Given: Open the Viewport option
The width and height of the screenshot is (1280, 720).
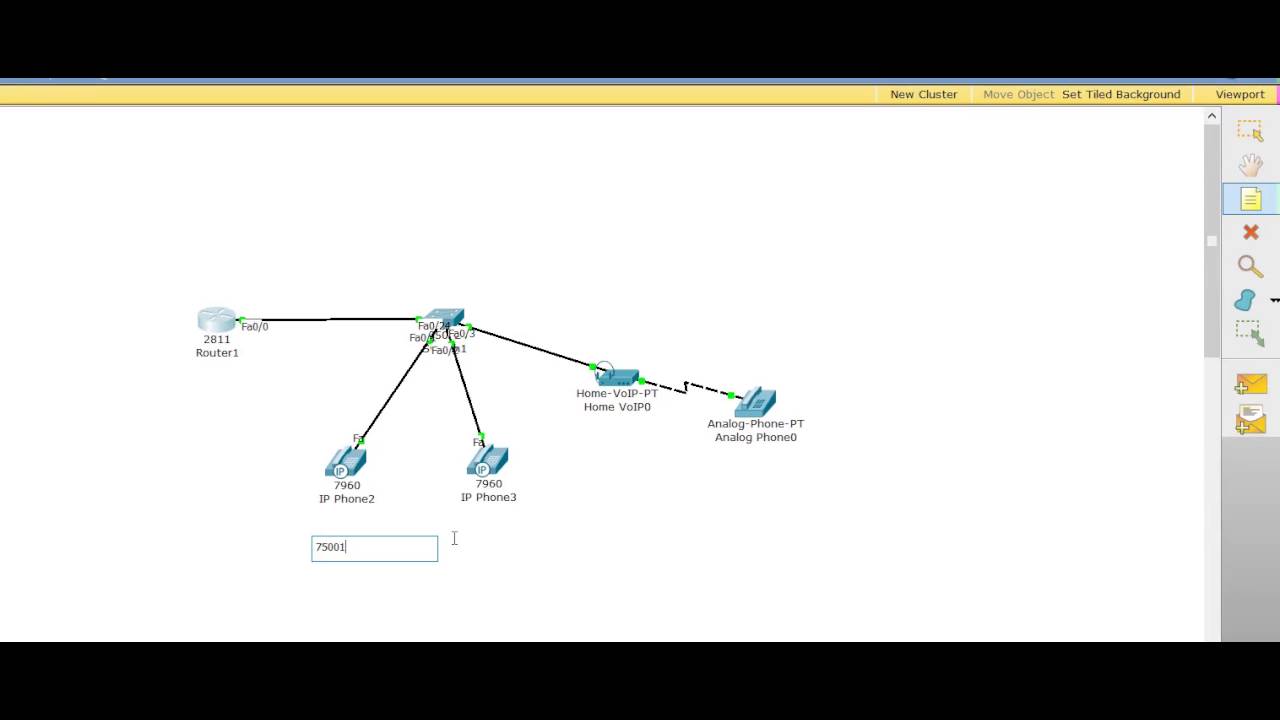Looking at the screenshot, I should 1240,94.
